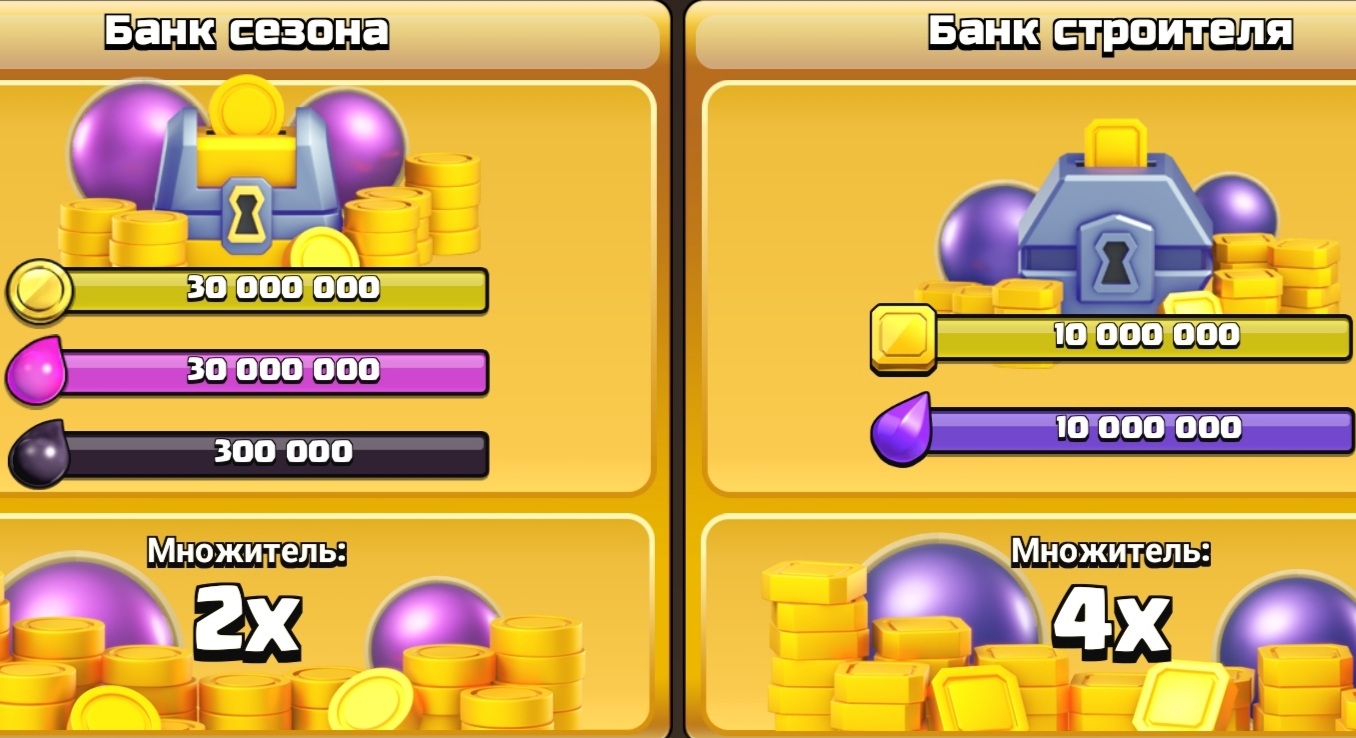Click the 30 000 000 gold bar

click(x=276, y=290)
